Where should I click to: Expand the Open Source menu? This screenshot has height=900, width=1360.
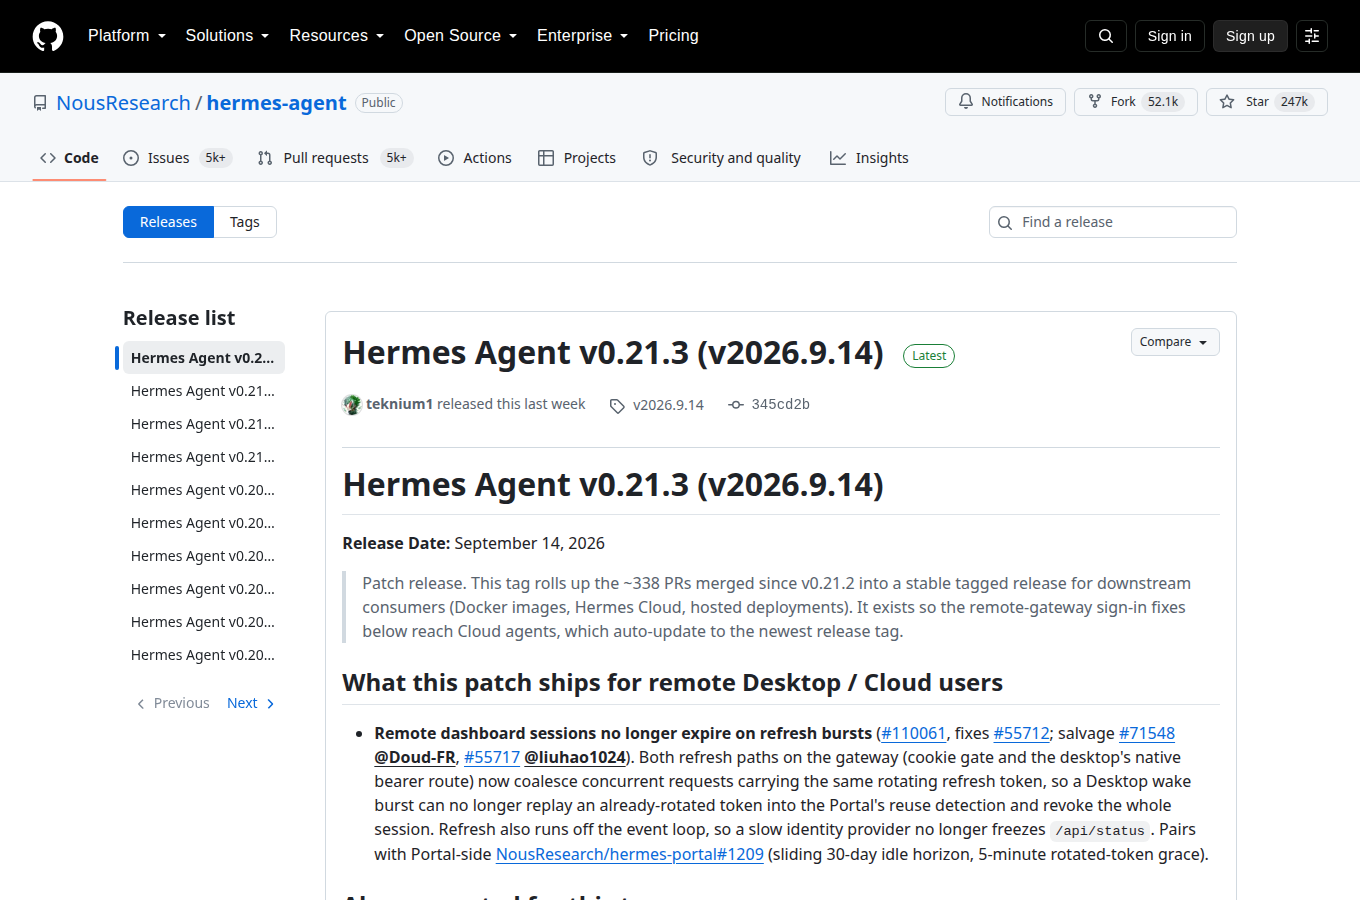[461, 36]
